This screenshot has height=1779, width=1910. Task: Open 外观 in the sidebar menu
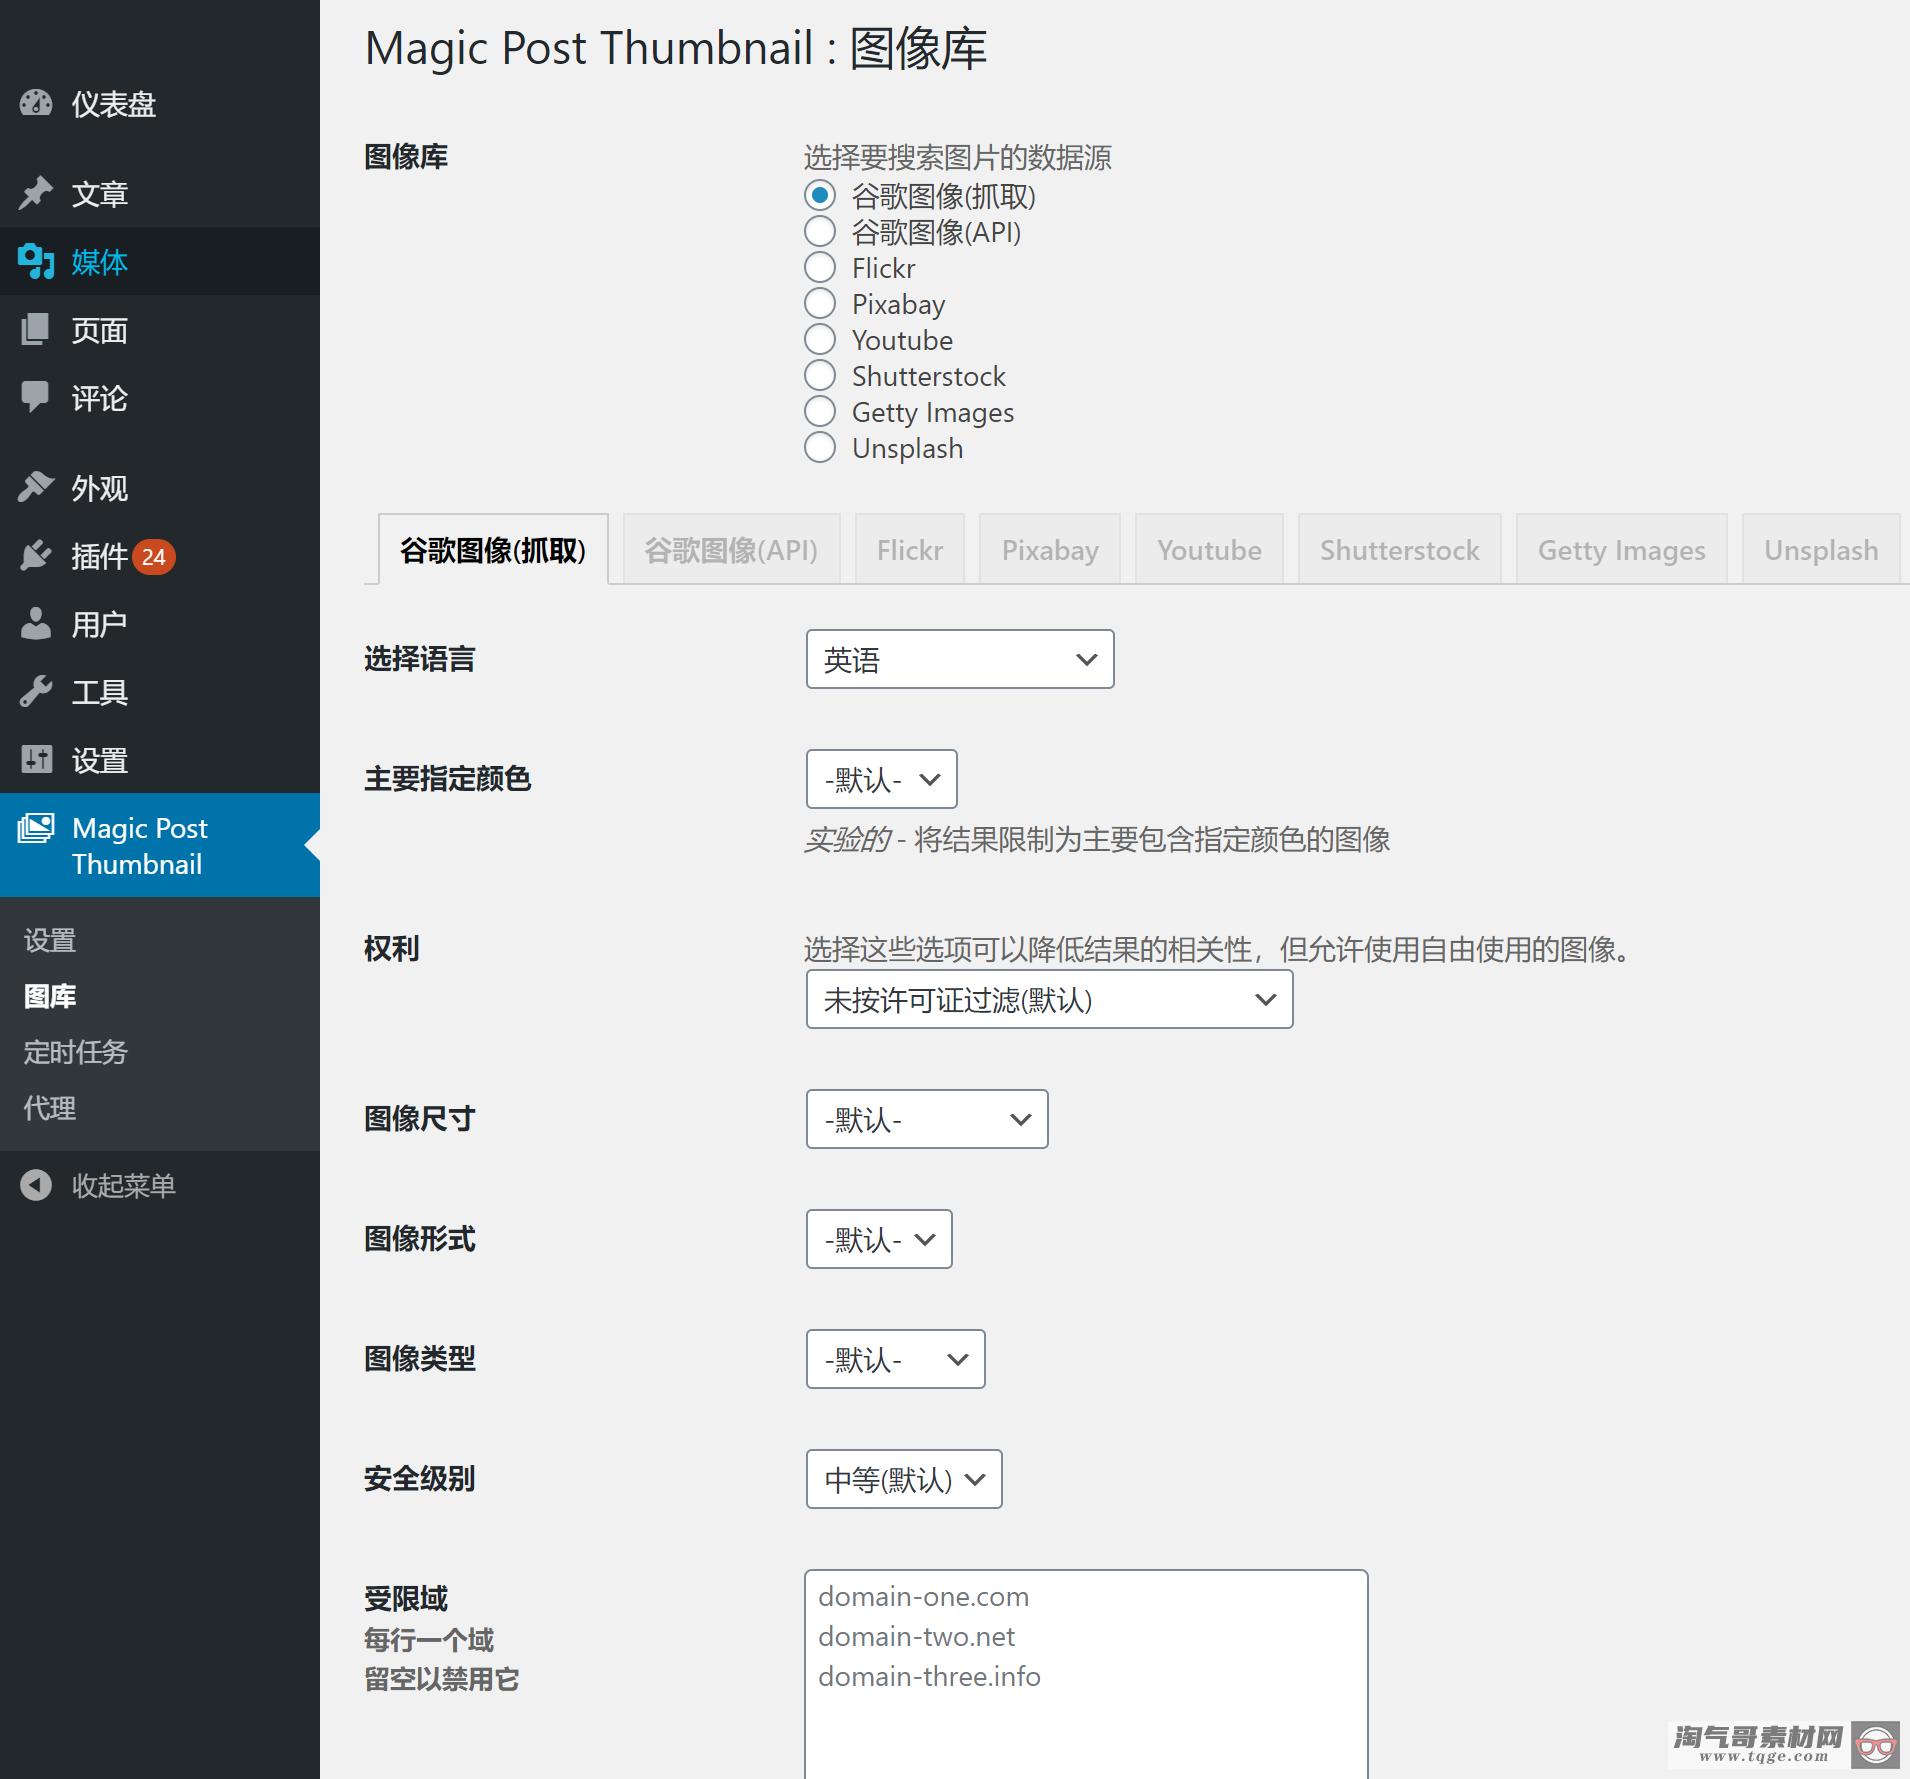point(160,487)
